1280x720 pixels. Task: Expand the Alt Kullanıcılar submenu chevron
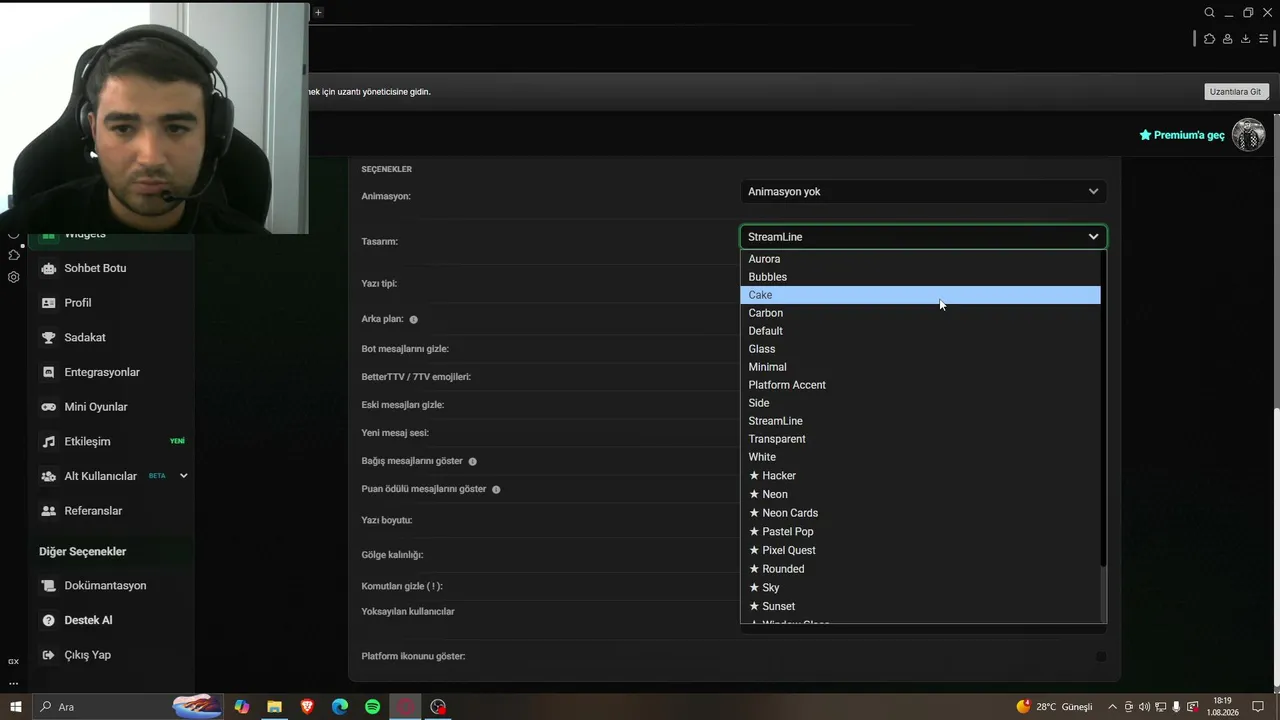tap(183, 476)
